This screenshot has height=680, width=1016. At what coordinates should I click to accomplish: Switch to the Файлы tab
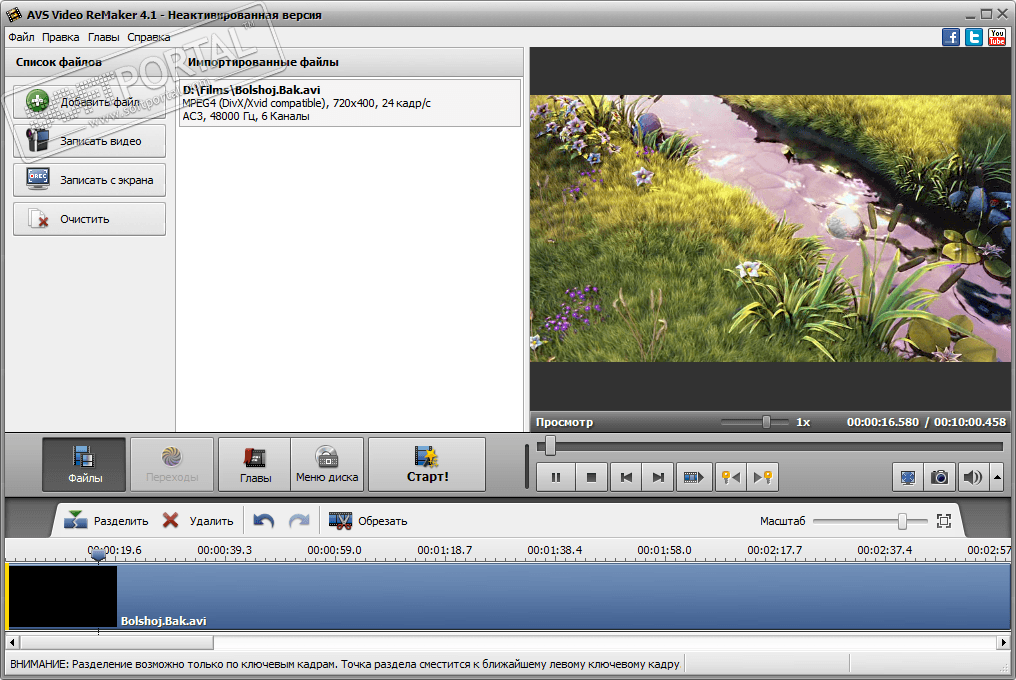[84, 464]
